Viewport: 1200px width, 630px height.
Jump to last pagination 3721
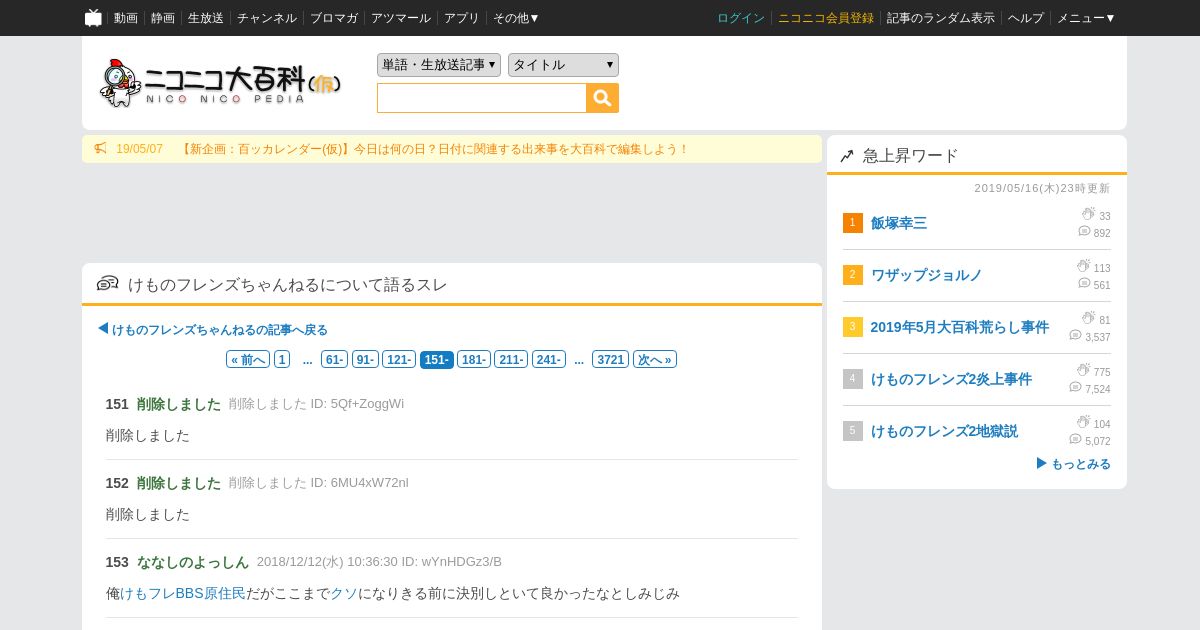pyautogui.click(x=610, y=360)
